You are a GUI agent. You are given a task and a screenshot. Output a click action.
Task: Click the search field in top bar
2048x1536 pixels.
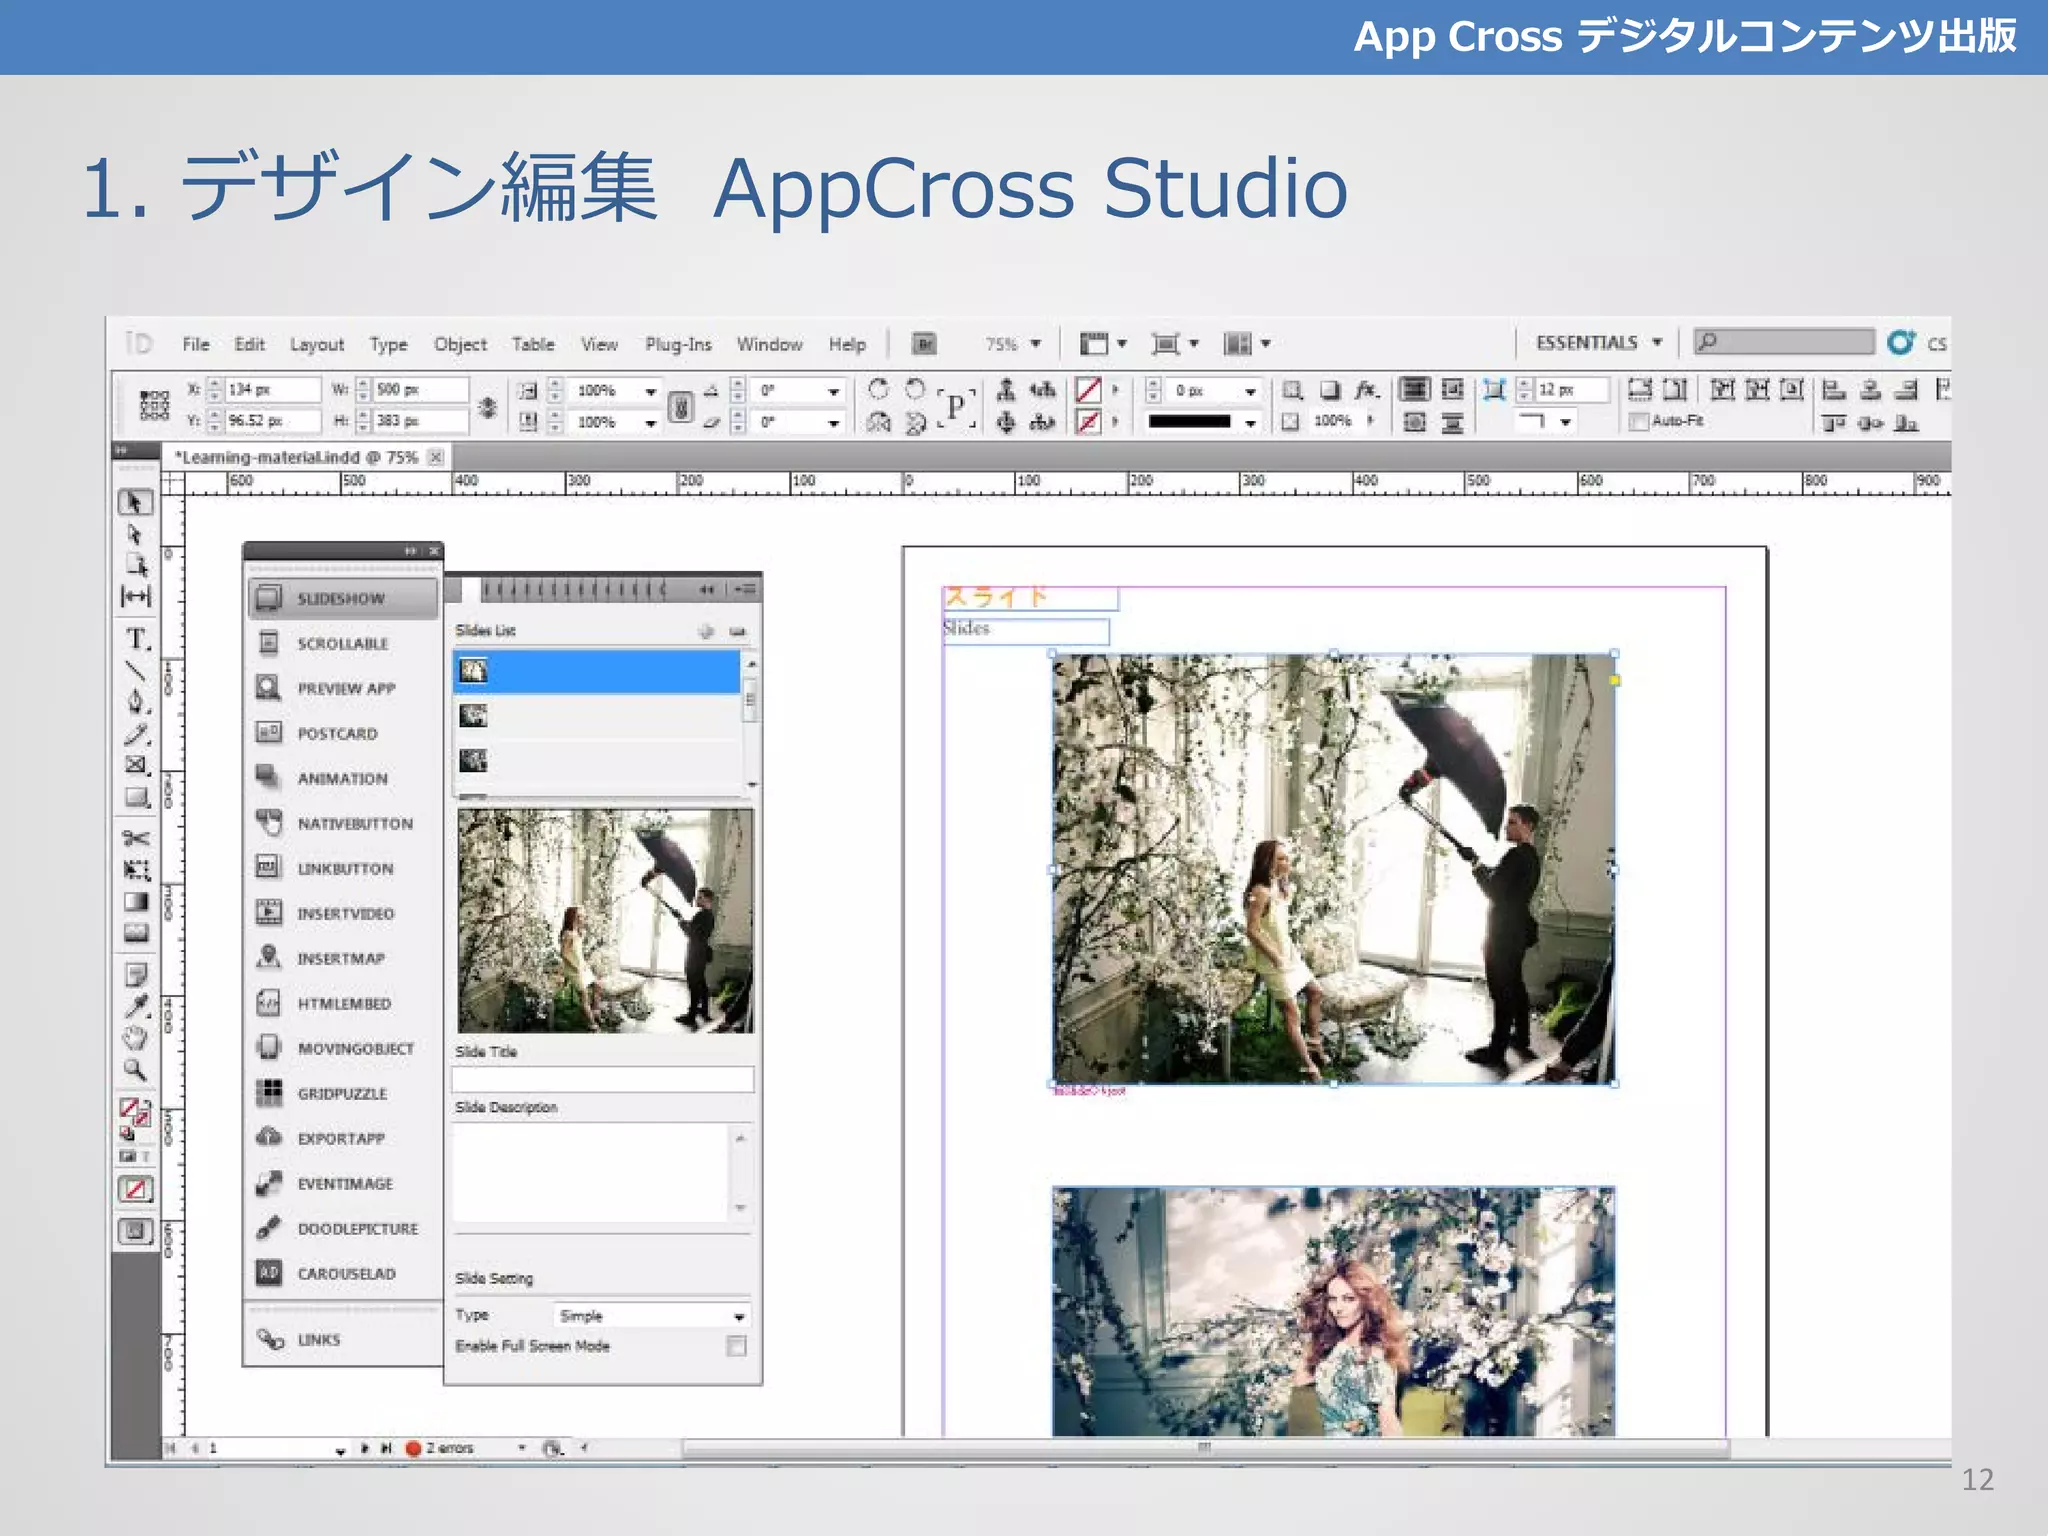(x=1784, y=342)
